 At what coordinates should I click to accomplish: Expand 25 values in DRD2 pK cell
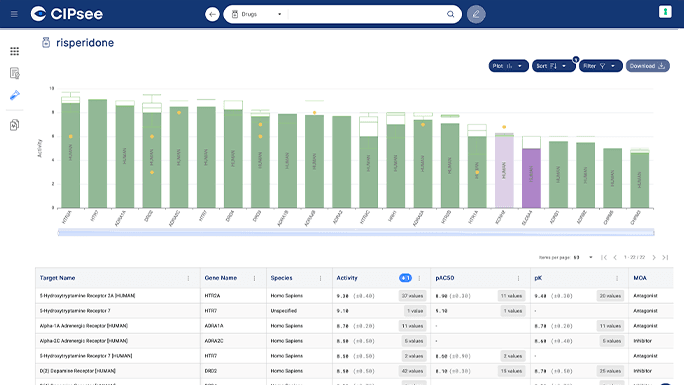pyautogui.click(x=610, y=371)
